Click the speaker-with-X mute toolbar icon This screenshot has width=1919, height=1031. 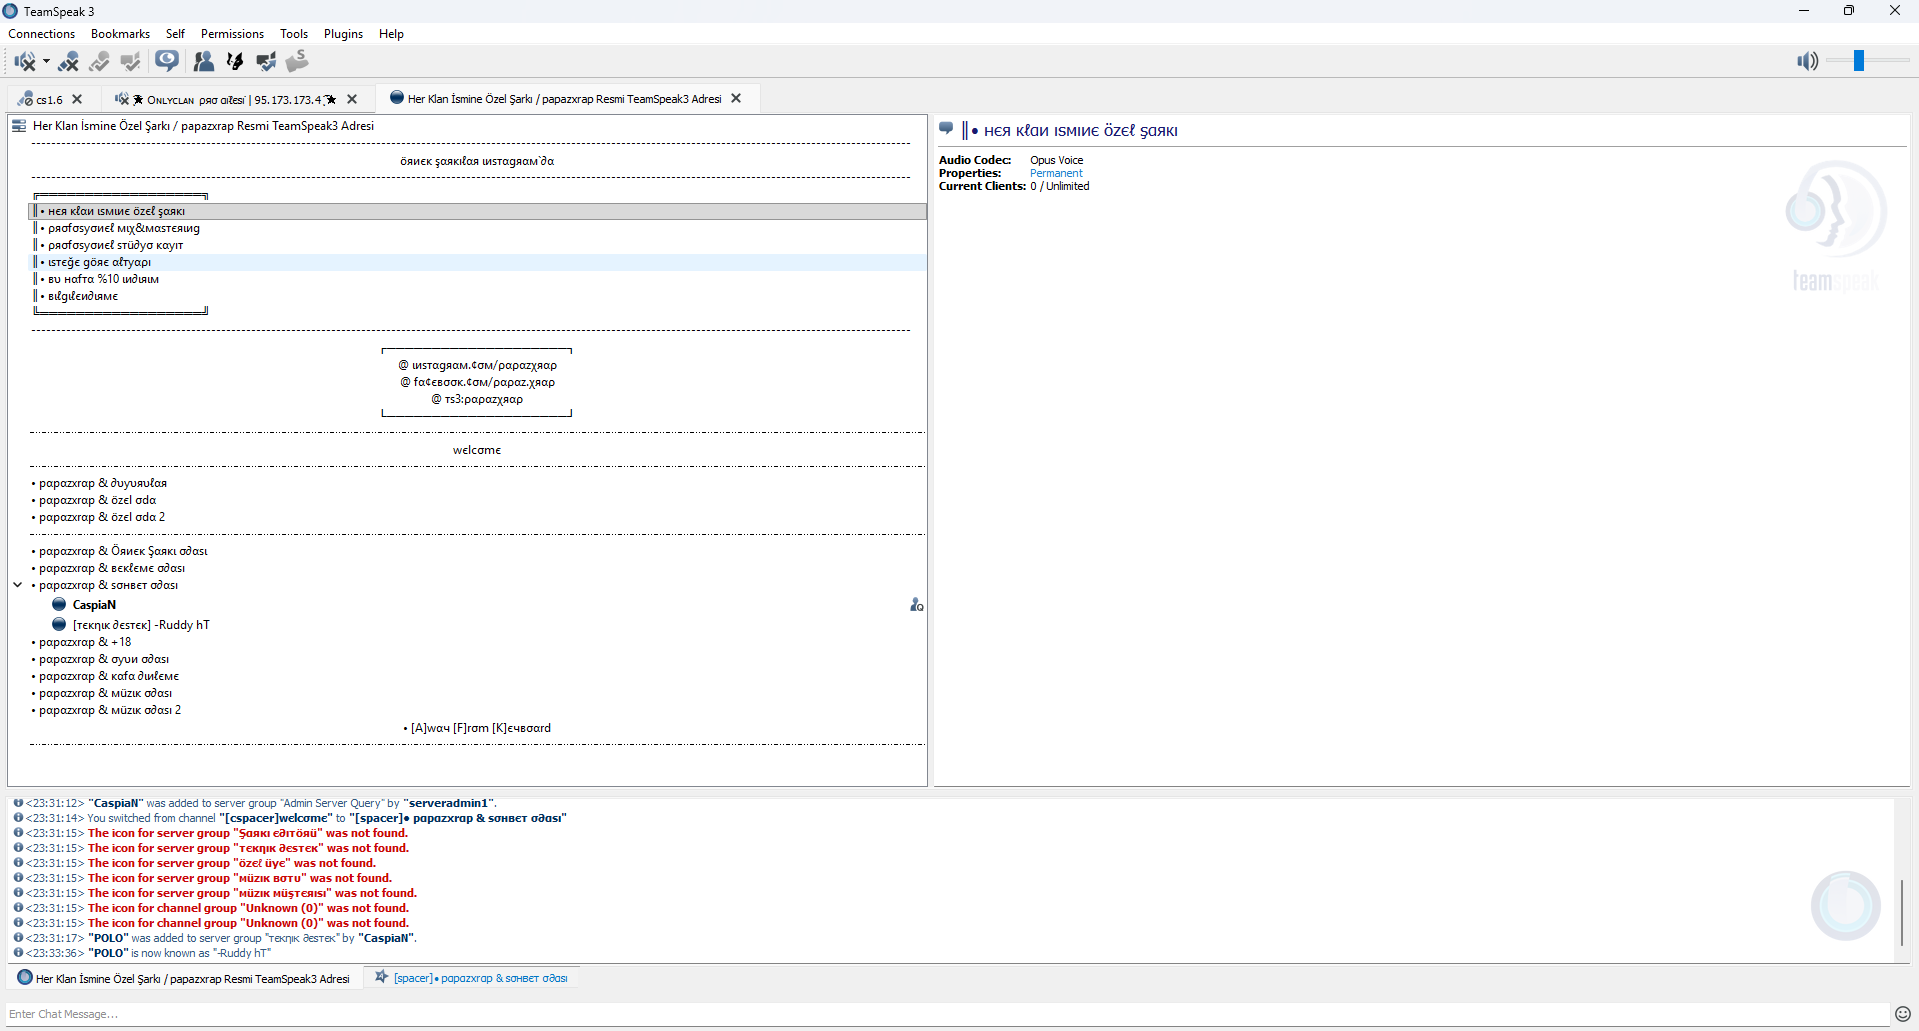pos(24,62)
